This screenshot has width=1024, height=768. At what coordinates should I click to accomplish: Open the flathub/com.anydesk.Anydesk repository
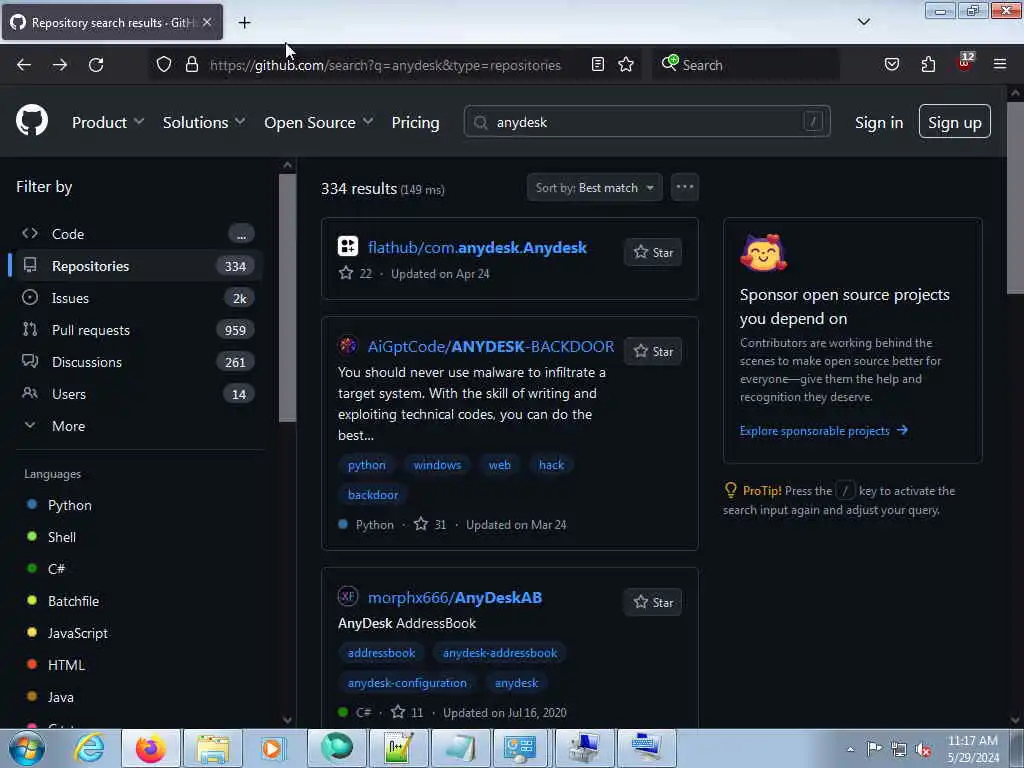(x=477, y=248)
